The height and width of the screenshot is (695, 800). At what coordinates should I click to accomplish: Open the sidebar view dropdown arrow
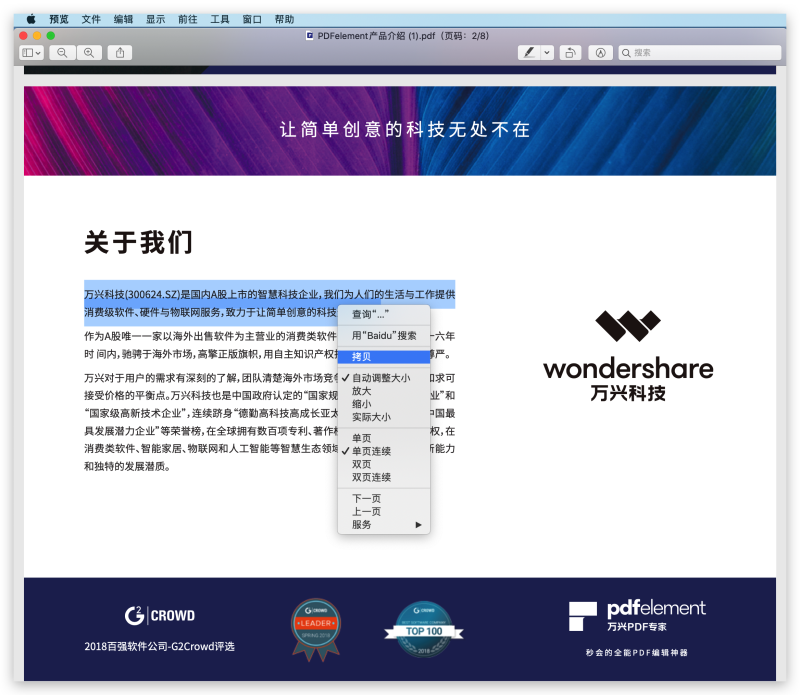pos(40,52)
